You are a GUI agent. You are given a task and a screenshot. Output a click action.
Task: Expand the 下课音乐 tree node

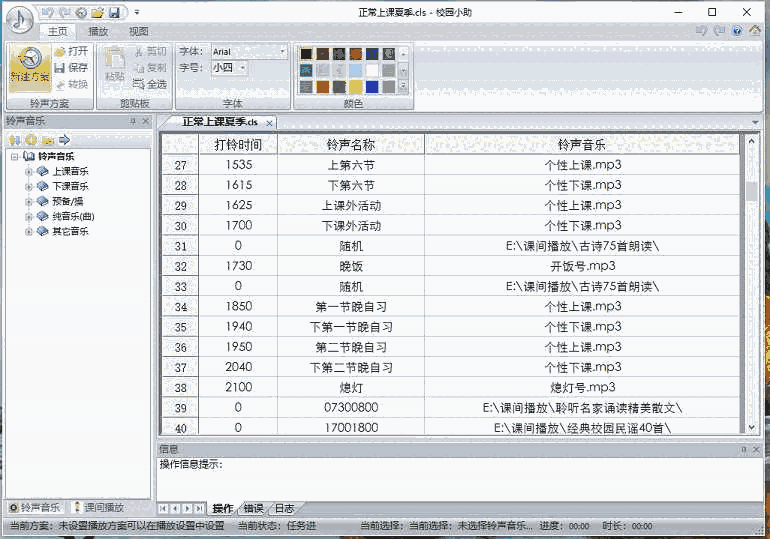click(x=28, y=187)
